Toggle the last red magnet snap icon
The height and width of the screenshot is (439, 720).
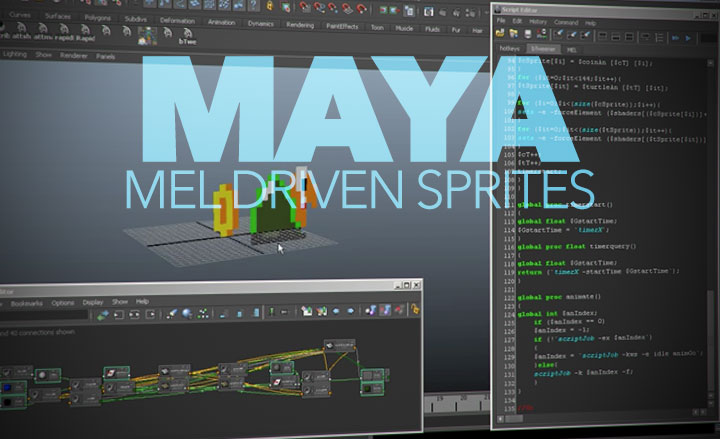point(361,8)
